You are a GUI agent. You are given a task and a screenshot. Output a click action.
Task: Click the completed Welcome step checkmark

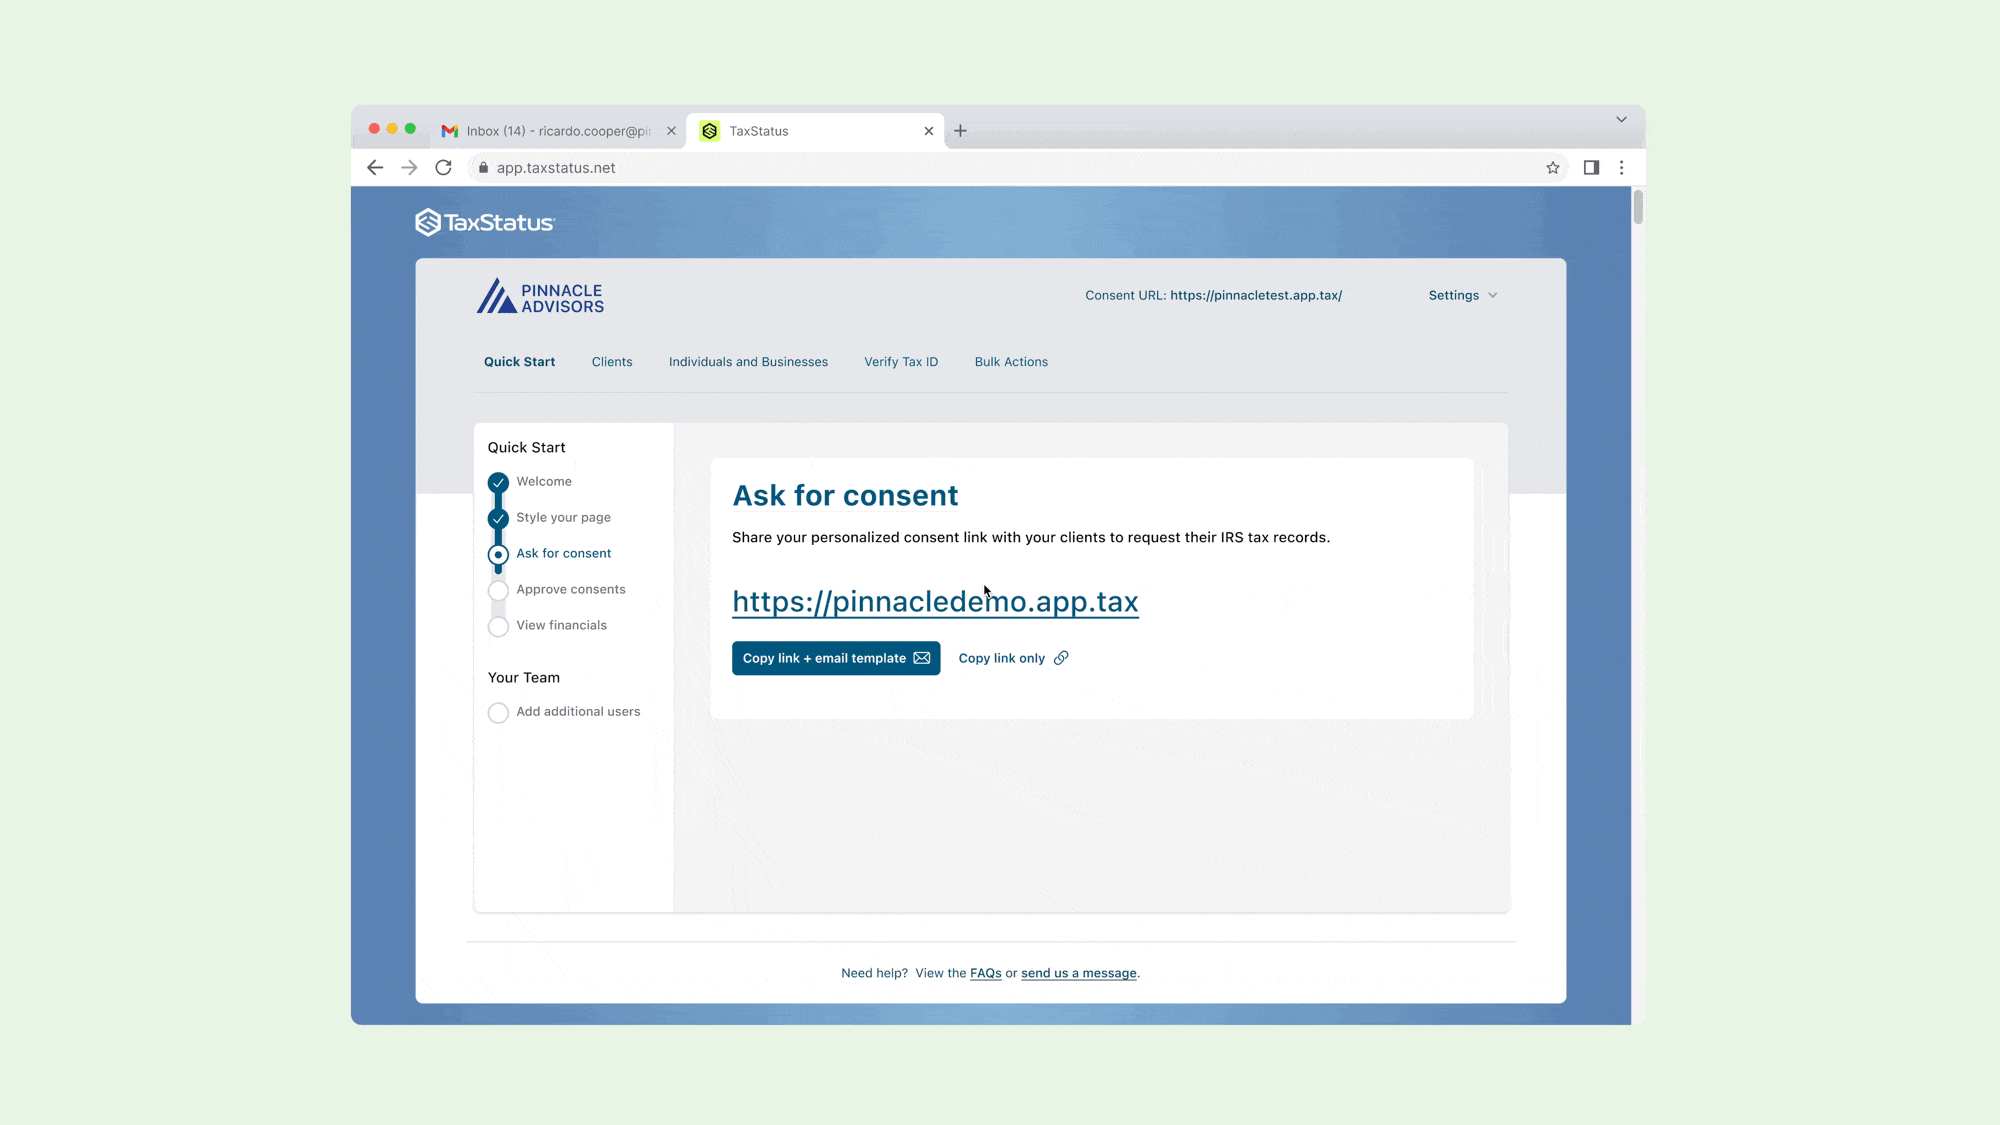click(x=498, y=482)
